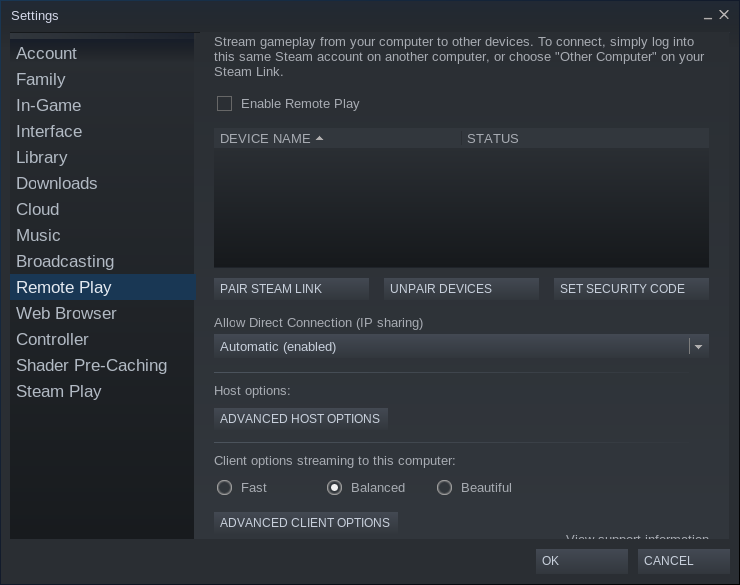Select the Remote Play category
Screen dimensions: 740x585
pos(102,287)
